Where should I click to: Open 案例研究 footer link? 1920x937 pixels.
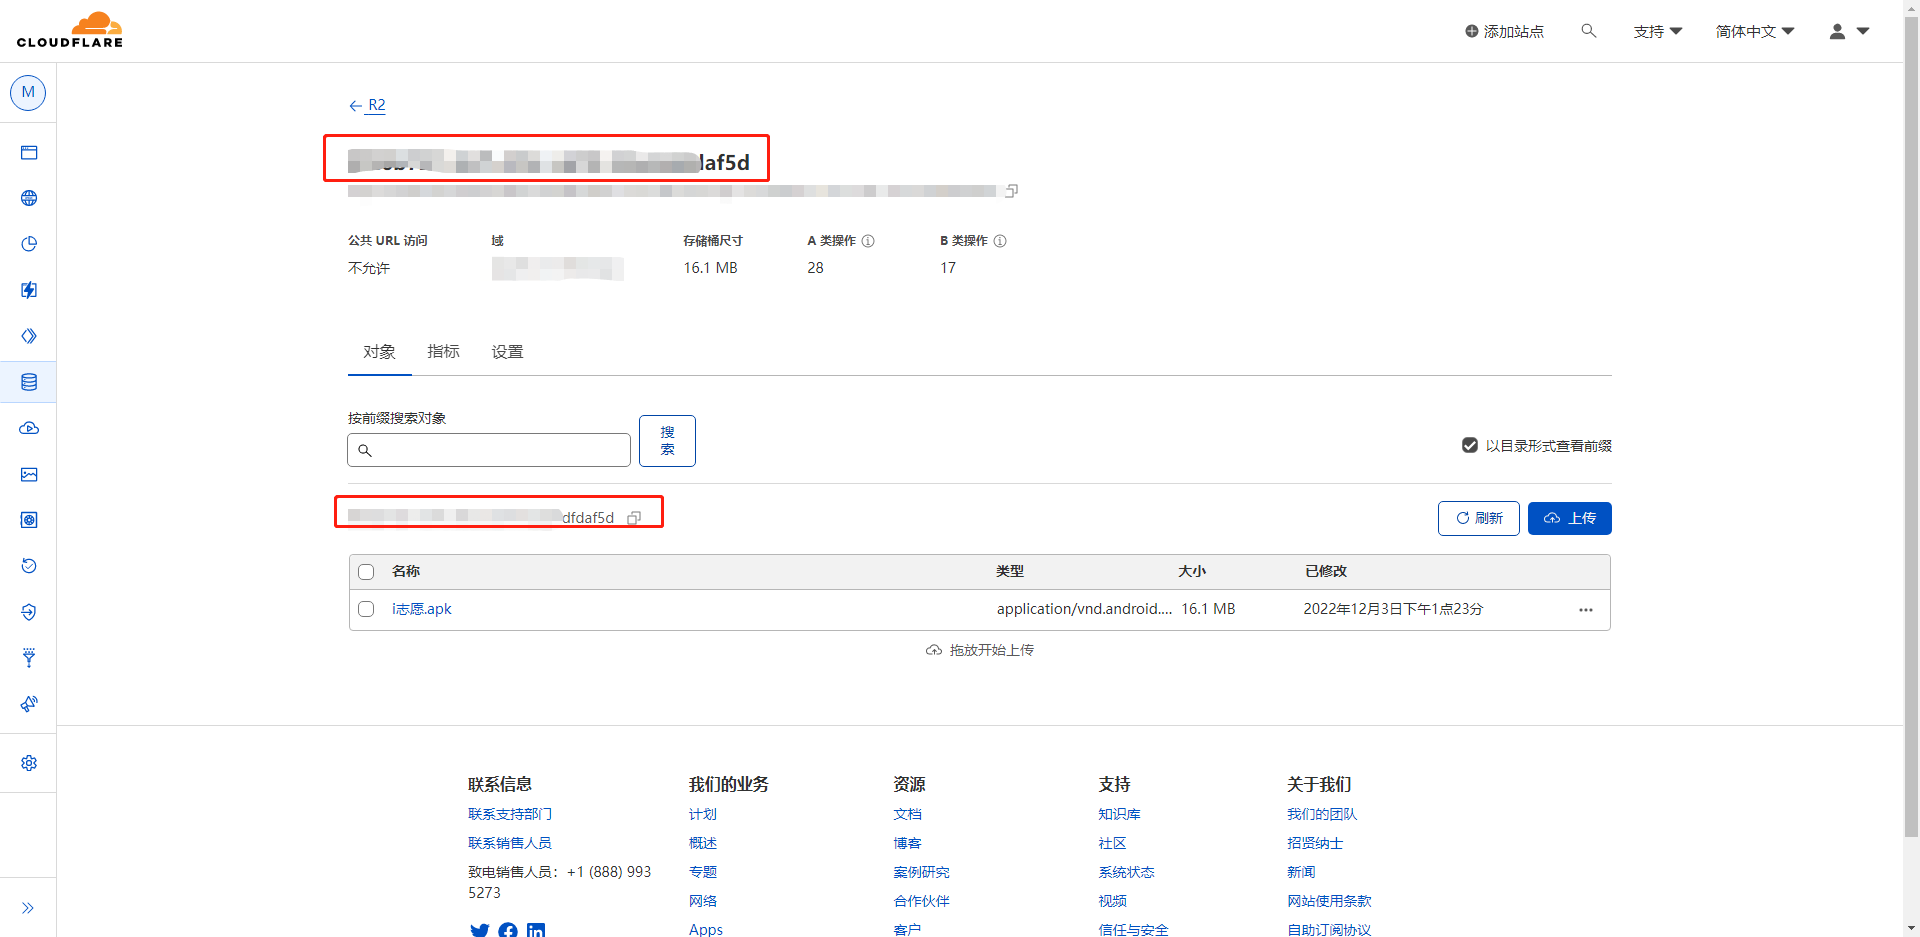pyautogui.click(x=922, y=872)
